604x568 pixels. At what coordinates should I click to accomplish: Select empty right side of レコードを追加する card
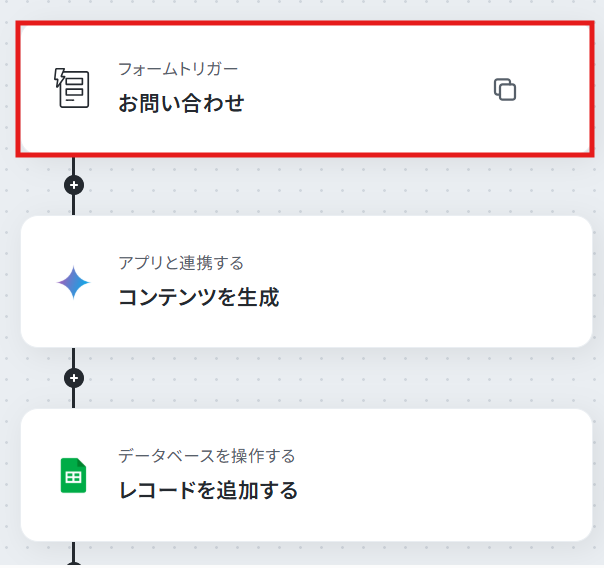443,475
